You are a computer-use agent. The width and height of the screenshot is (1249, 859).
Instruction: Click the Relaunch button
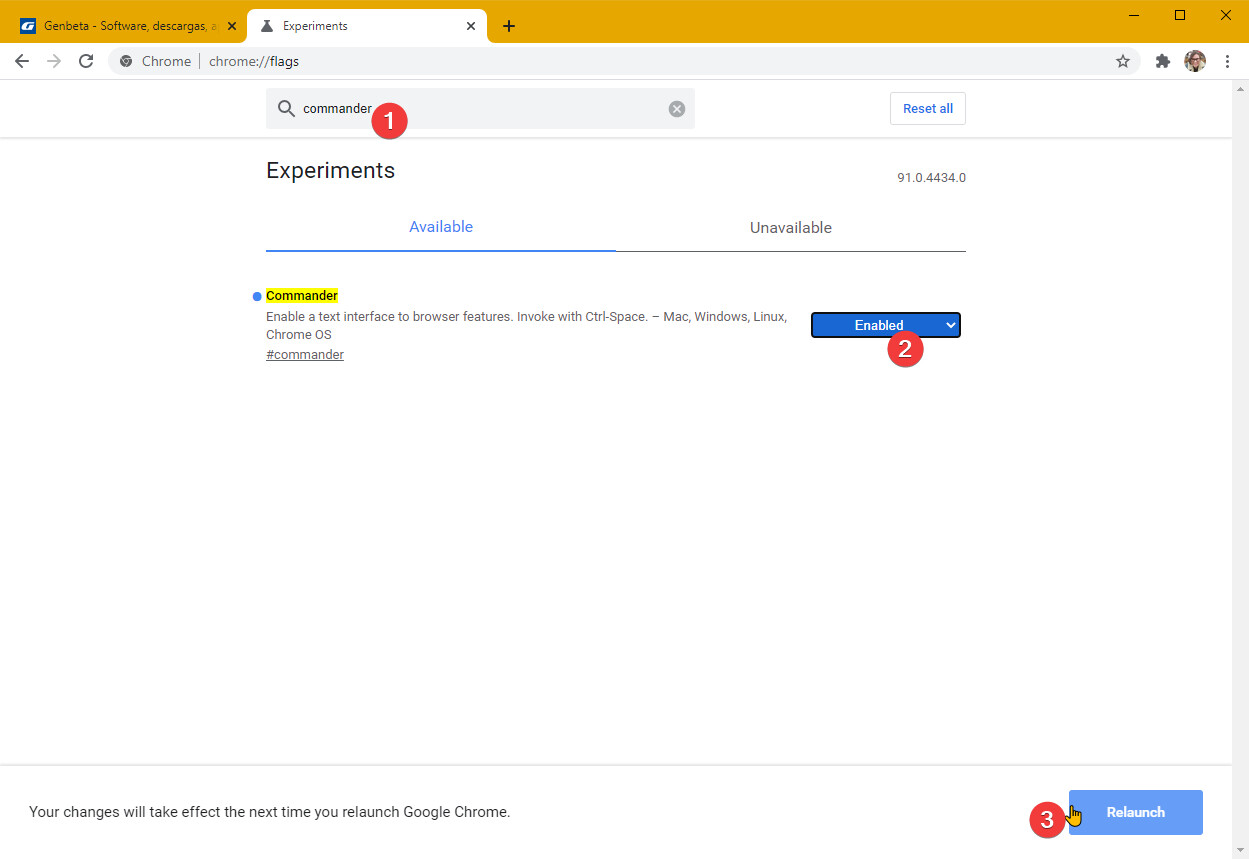click(1136, 812)
